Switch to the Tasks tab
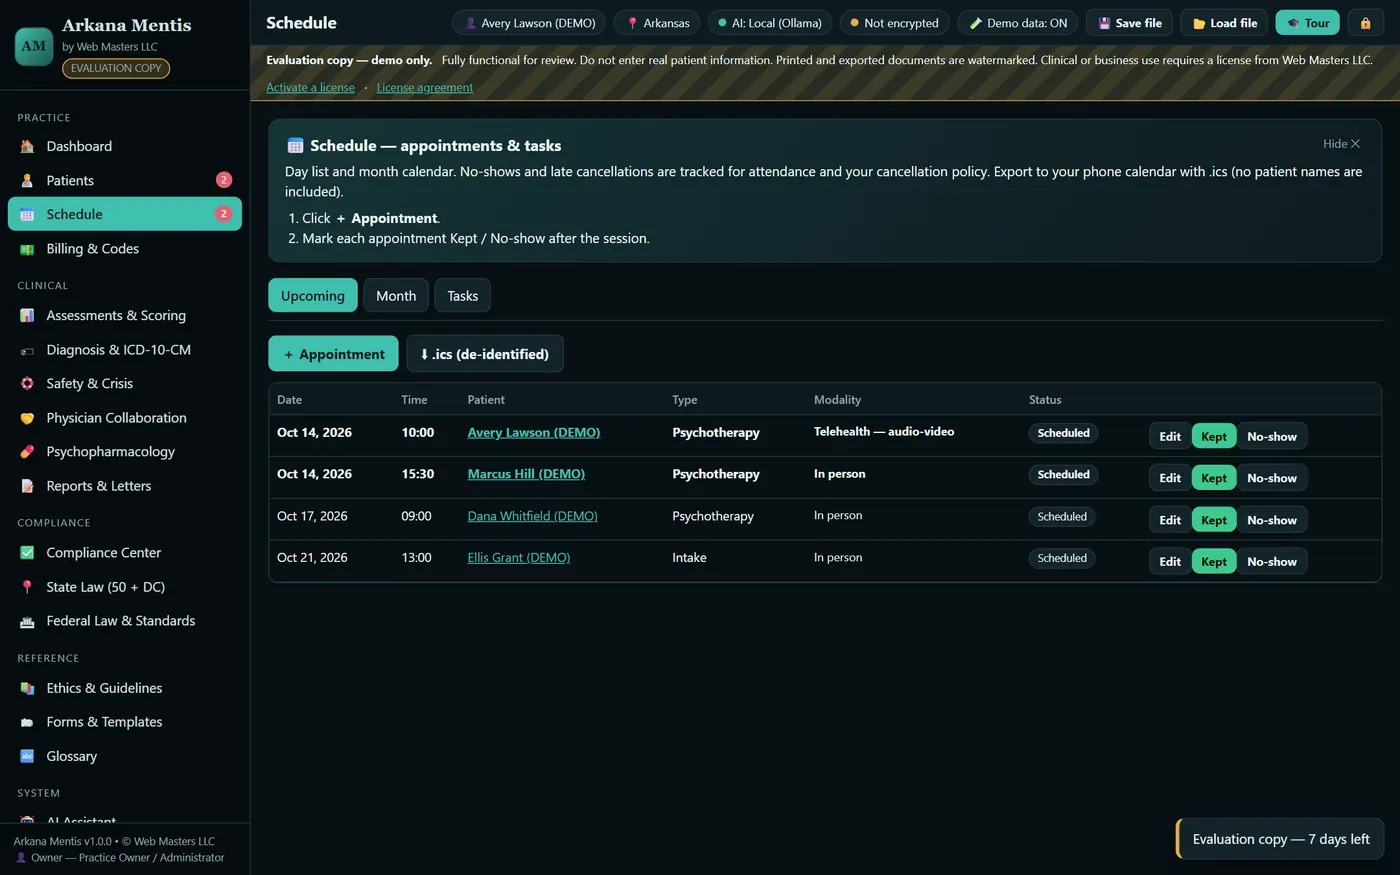This screenshot has width=1400, height=875. (x=463, y=296)
